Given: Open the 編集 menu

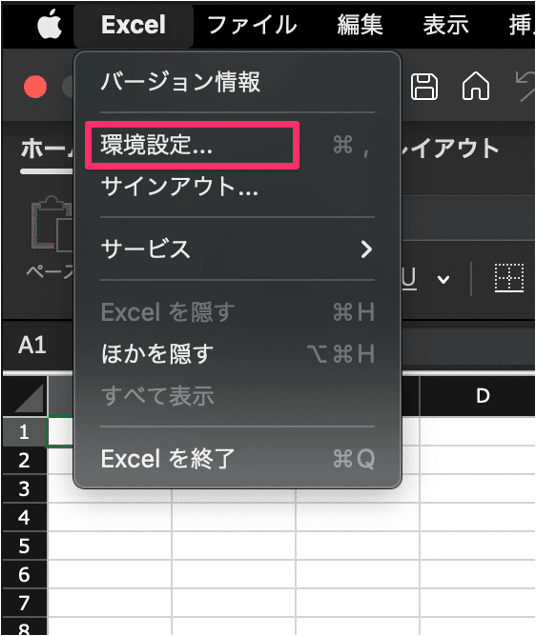Looking at the screenshot, I should [x=360, y=25].
